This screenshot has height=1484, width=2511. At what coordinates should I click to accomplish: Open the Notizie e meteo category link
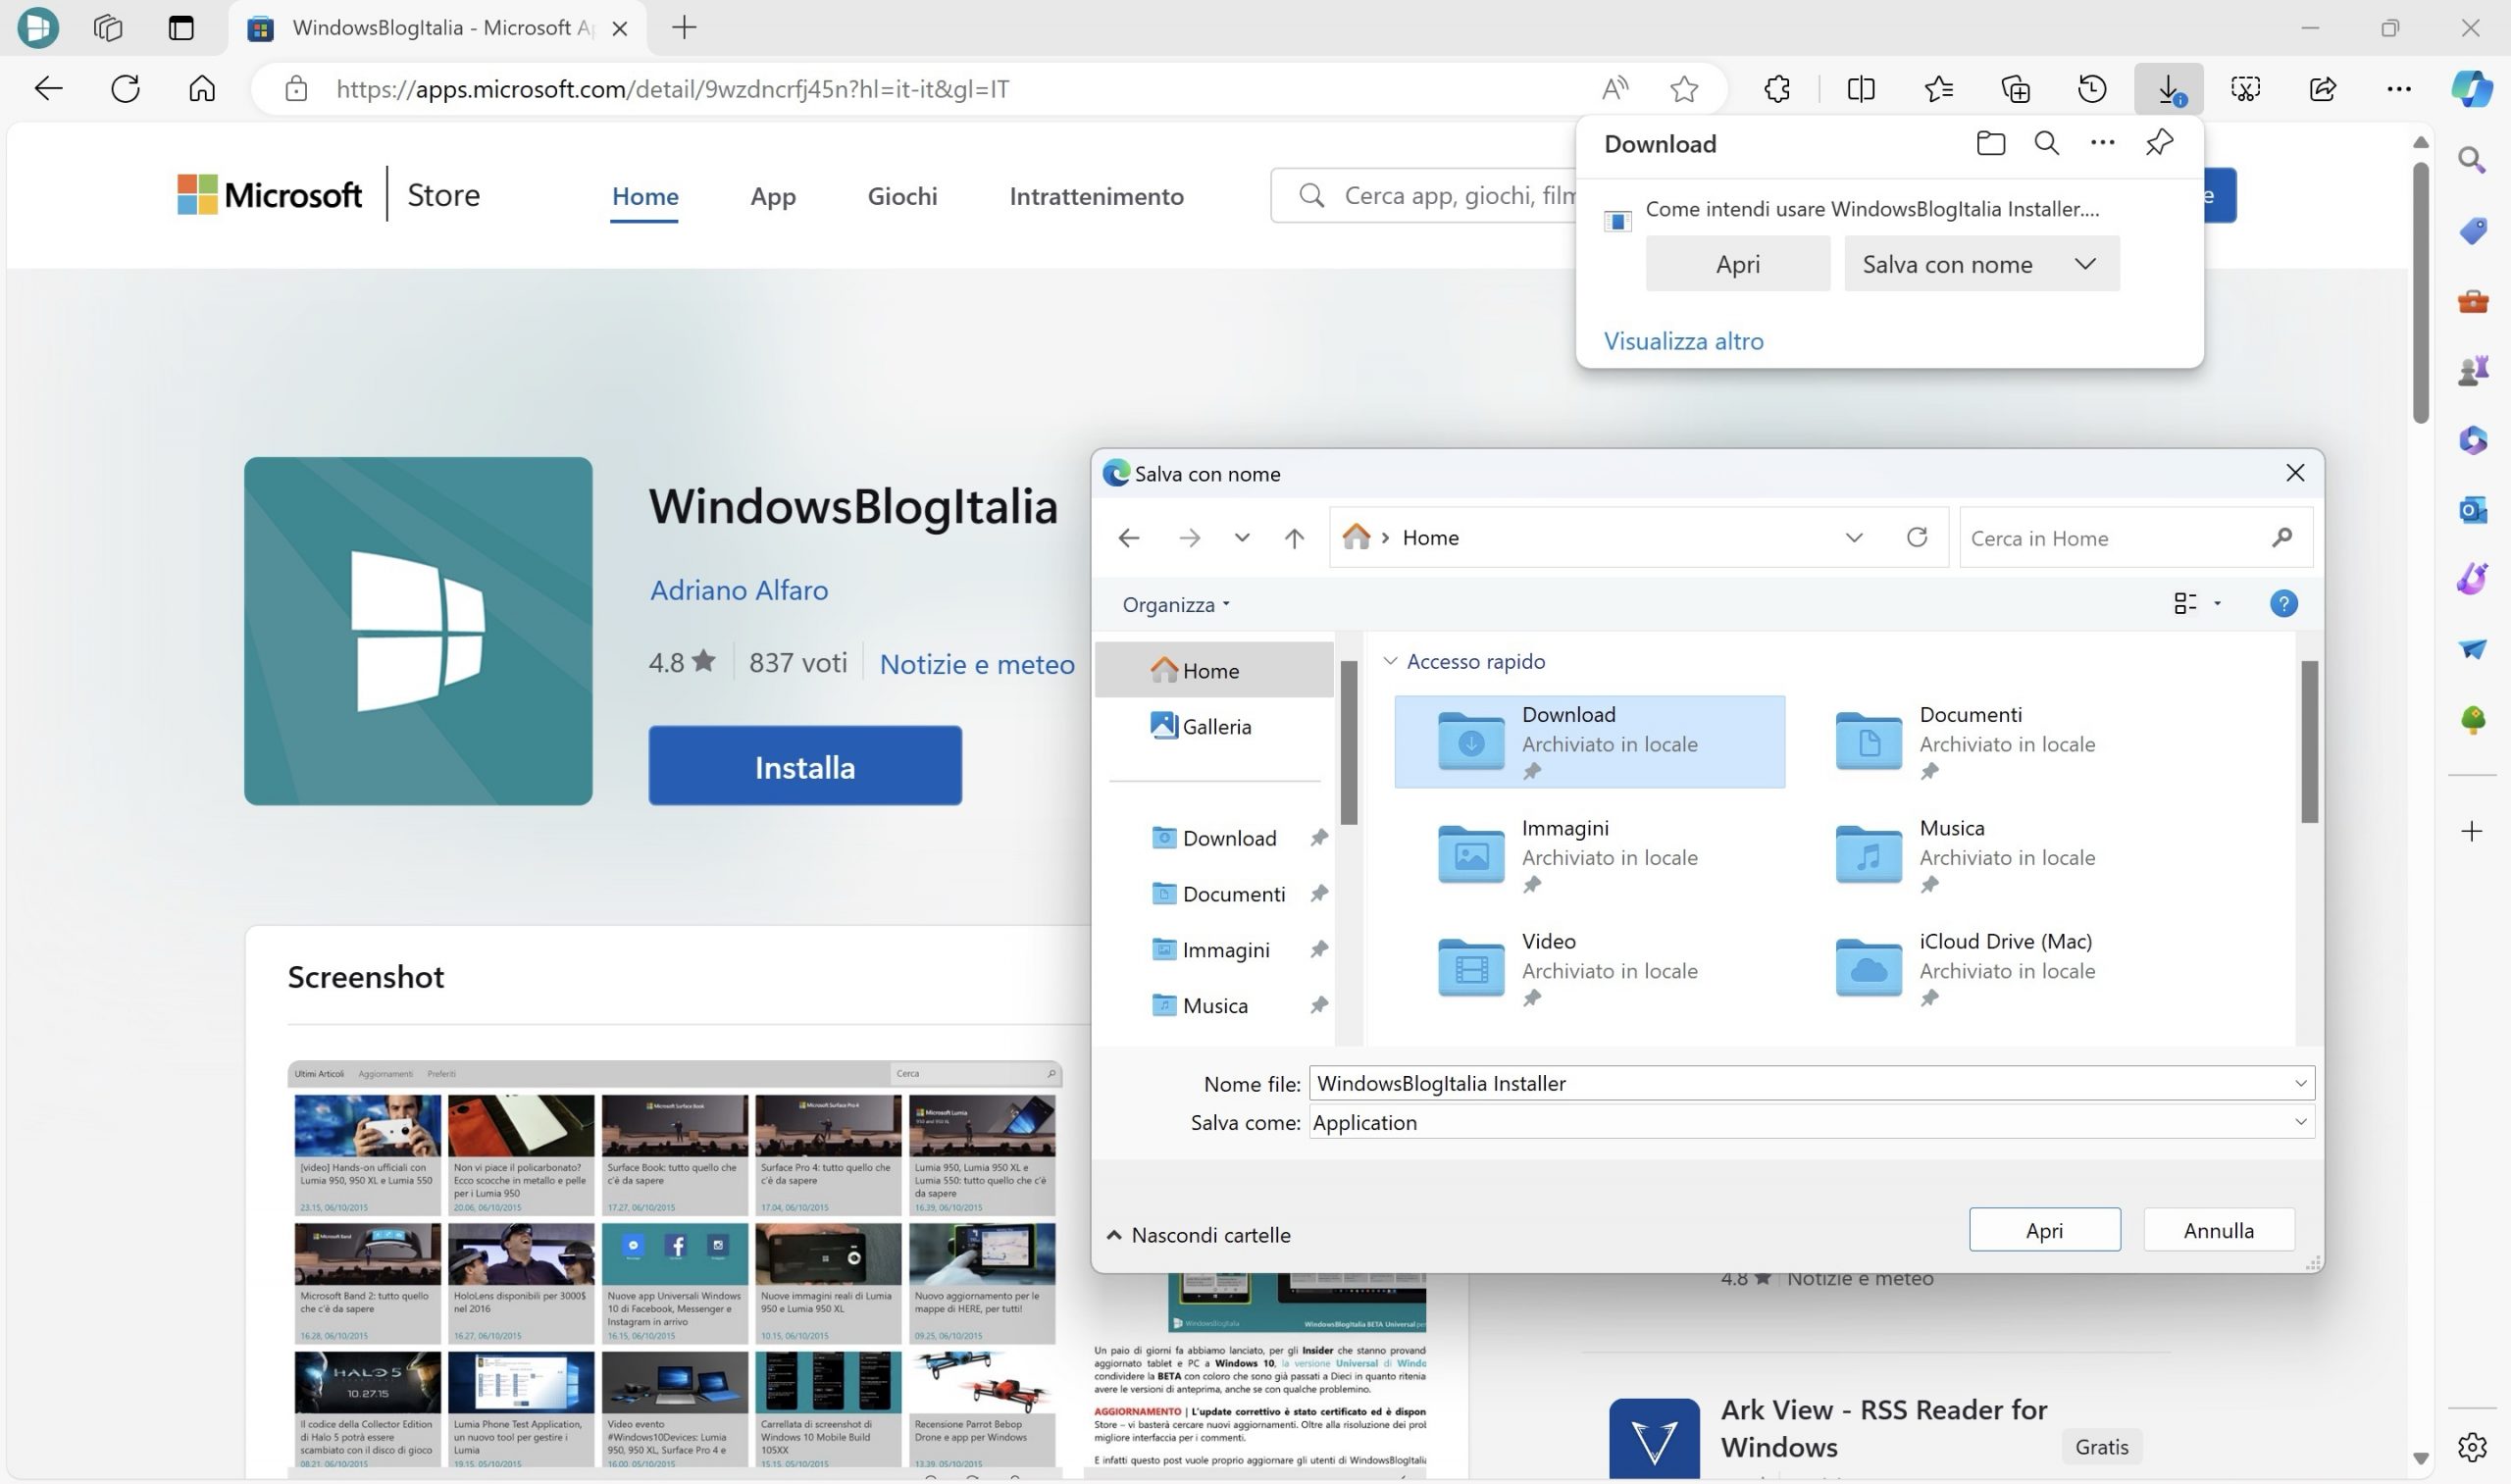[977, 664]
